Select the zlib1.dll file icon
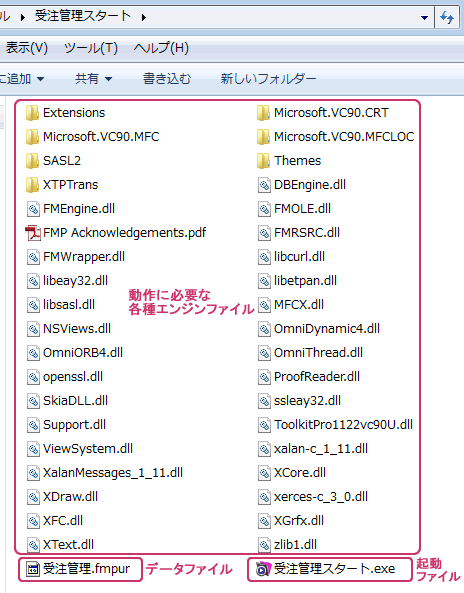This screenshot has height=593, width=464. [x=264, y=545]
